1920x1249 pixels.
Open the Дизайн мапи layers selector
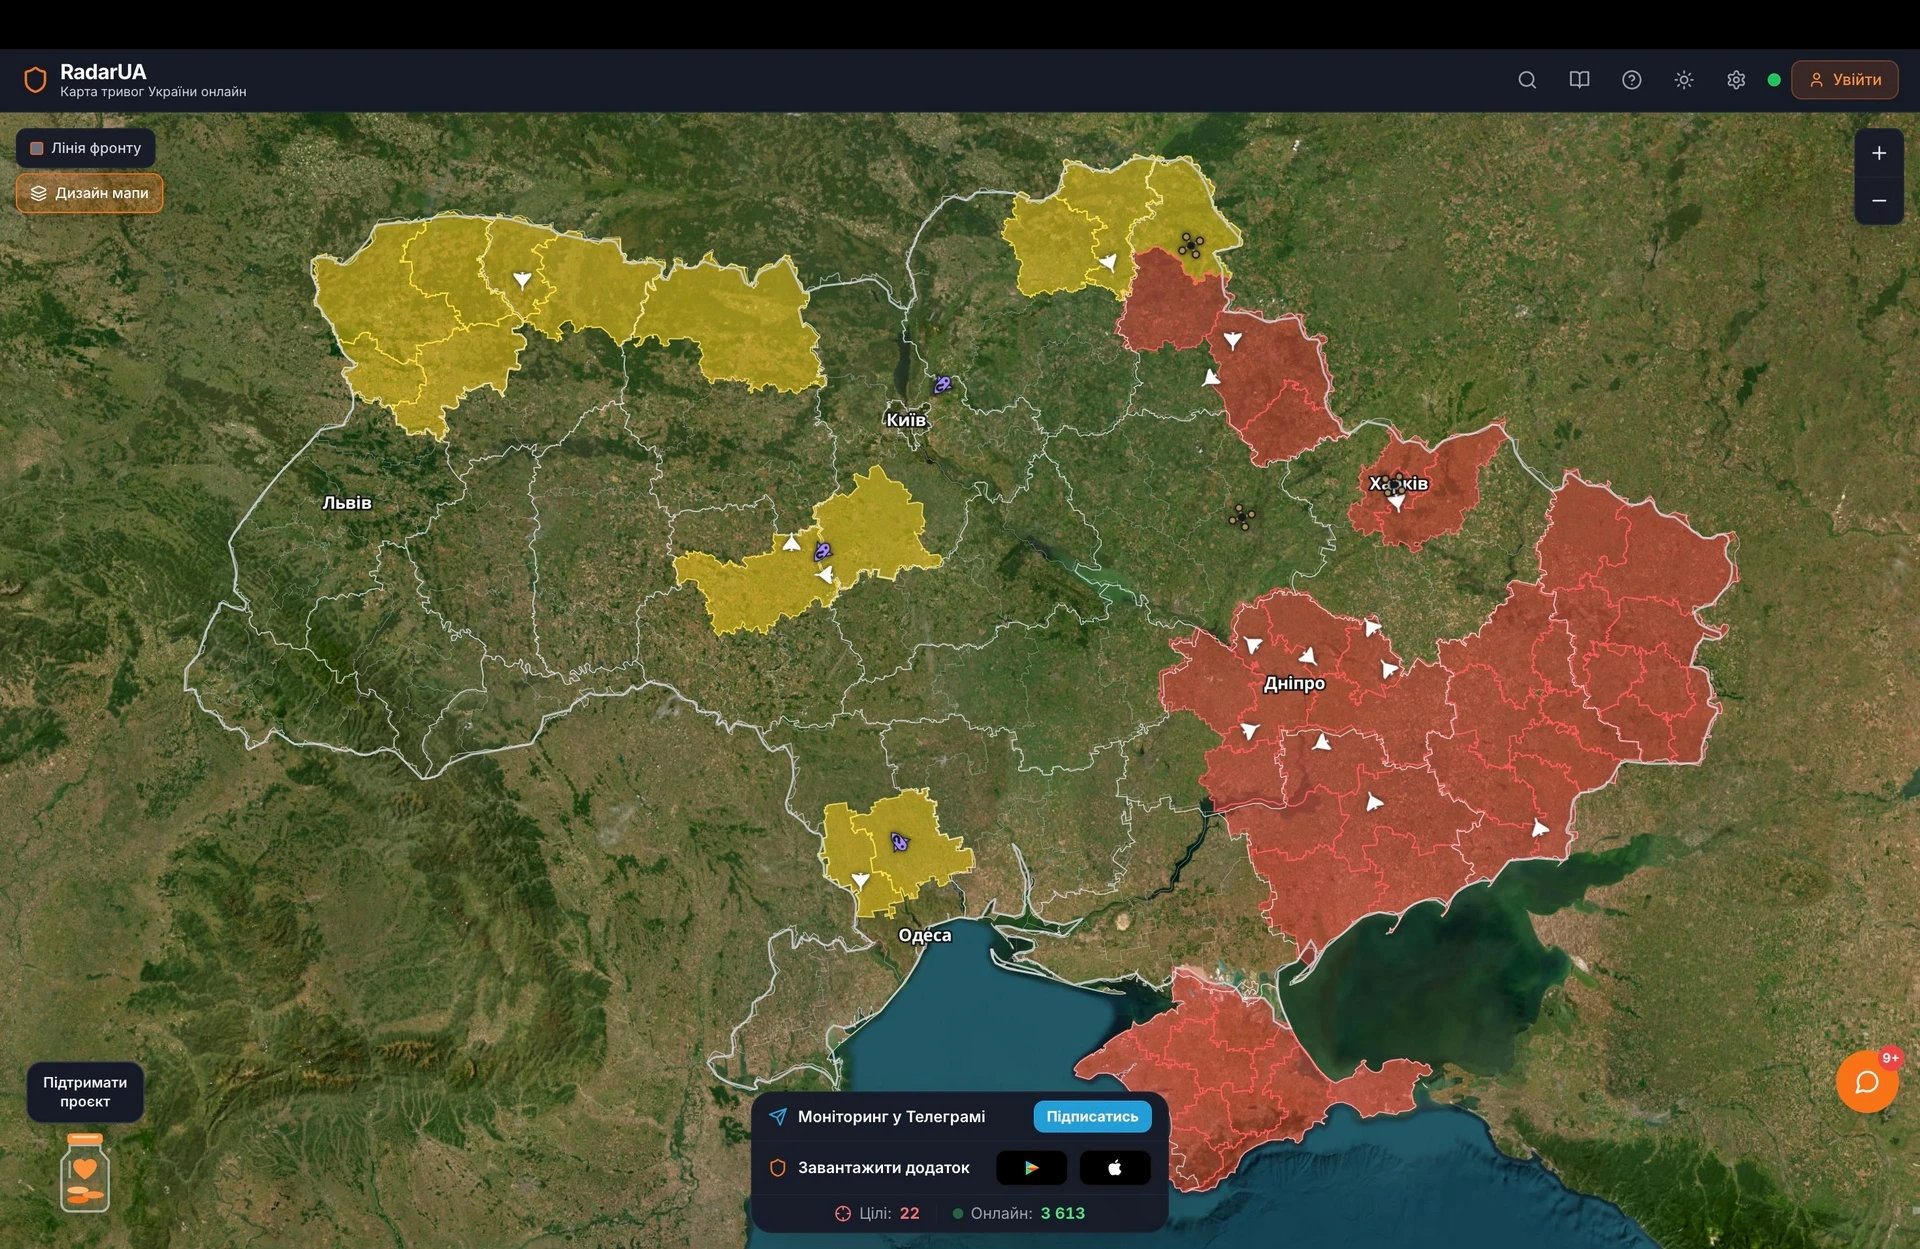(x=89, y=193)
